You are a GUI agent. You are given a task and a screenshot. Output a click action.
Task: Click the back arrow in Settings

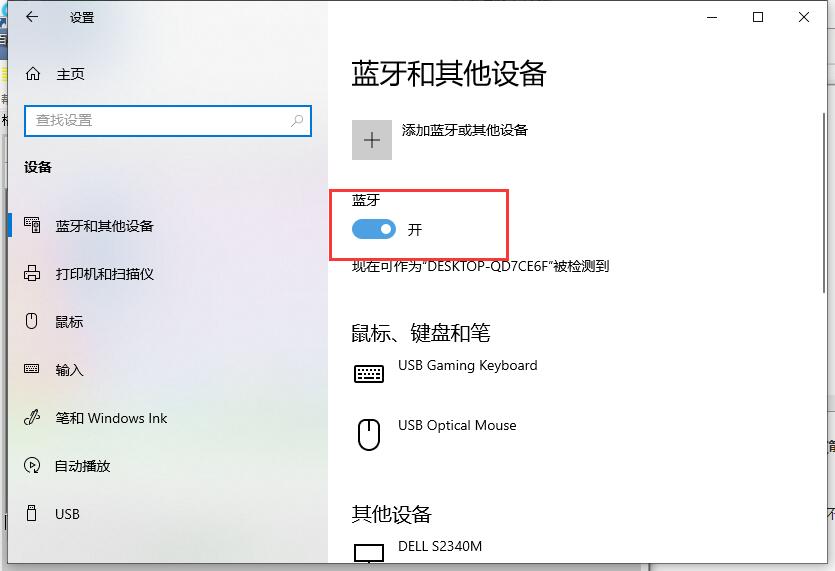click(x=32, y=17)
